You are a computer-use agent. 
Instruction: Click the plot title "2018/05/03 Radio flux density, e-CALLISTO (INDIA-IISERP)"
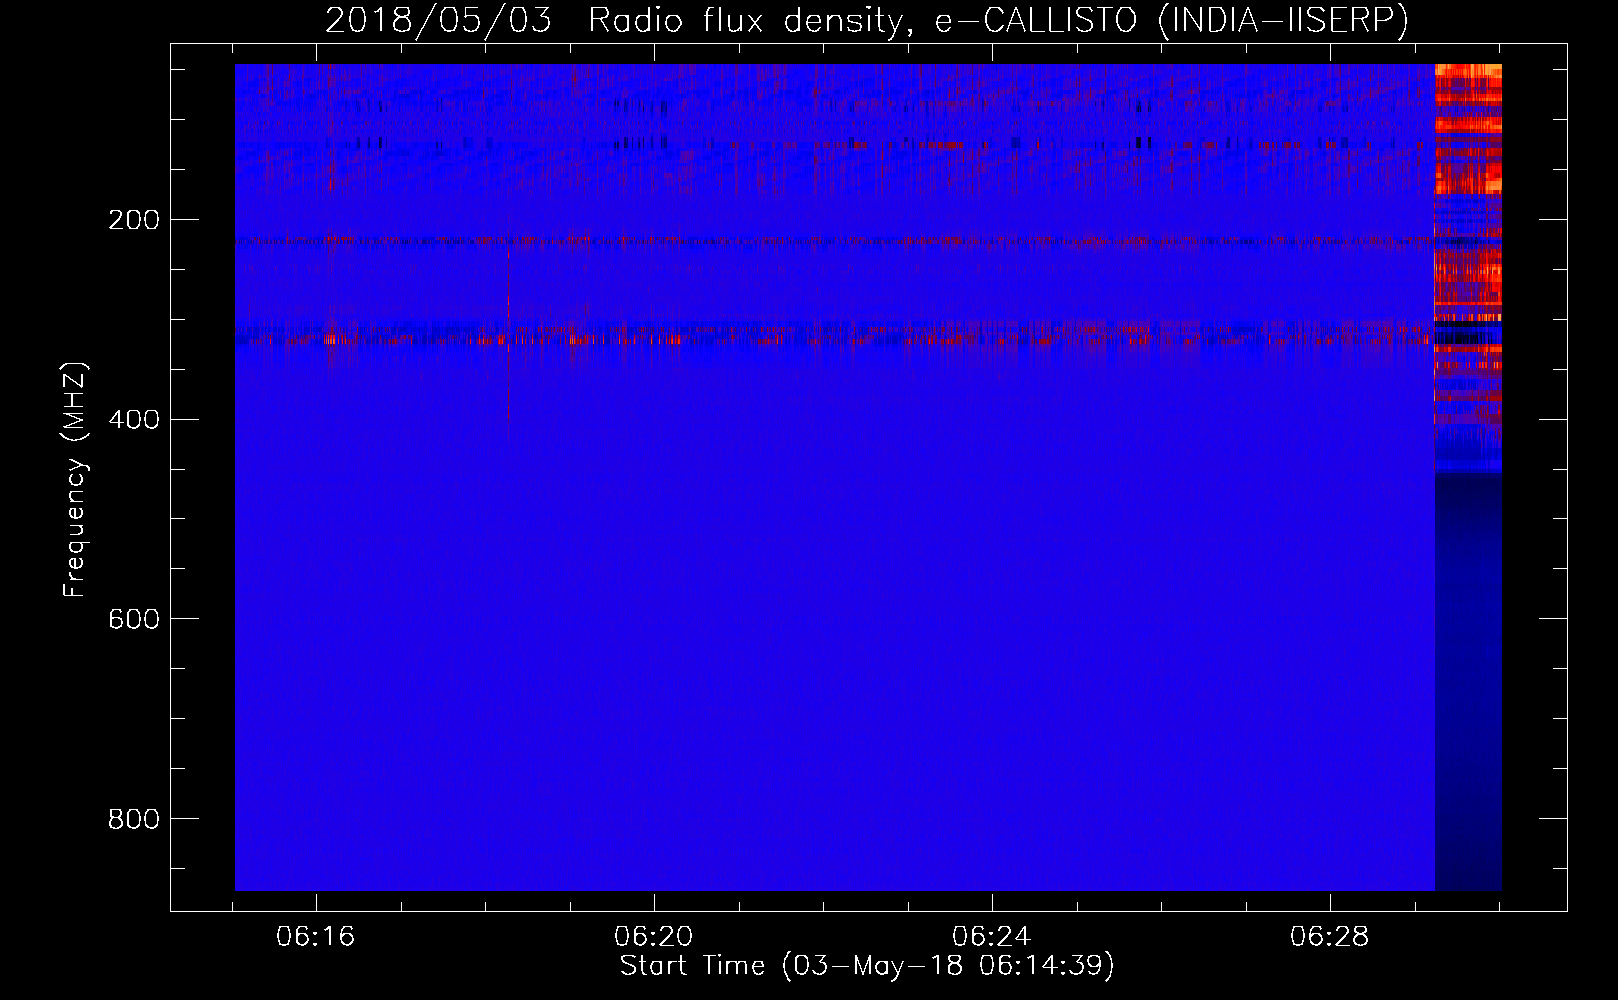867,20
